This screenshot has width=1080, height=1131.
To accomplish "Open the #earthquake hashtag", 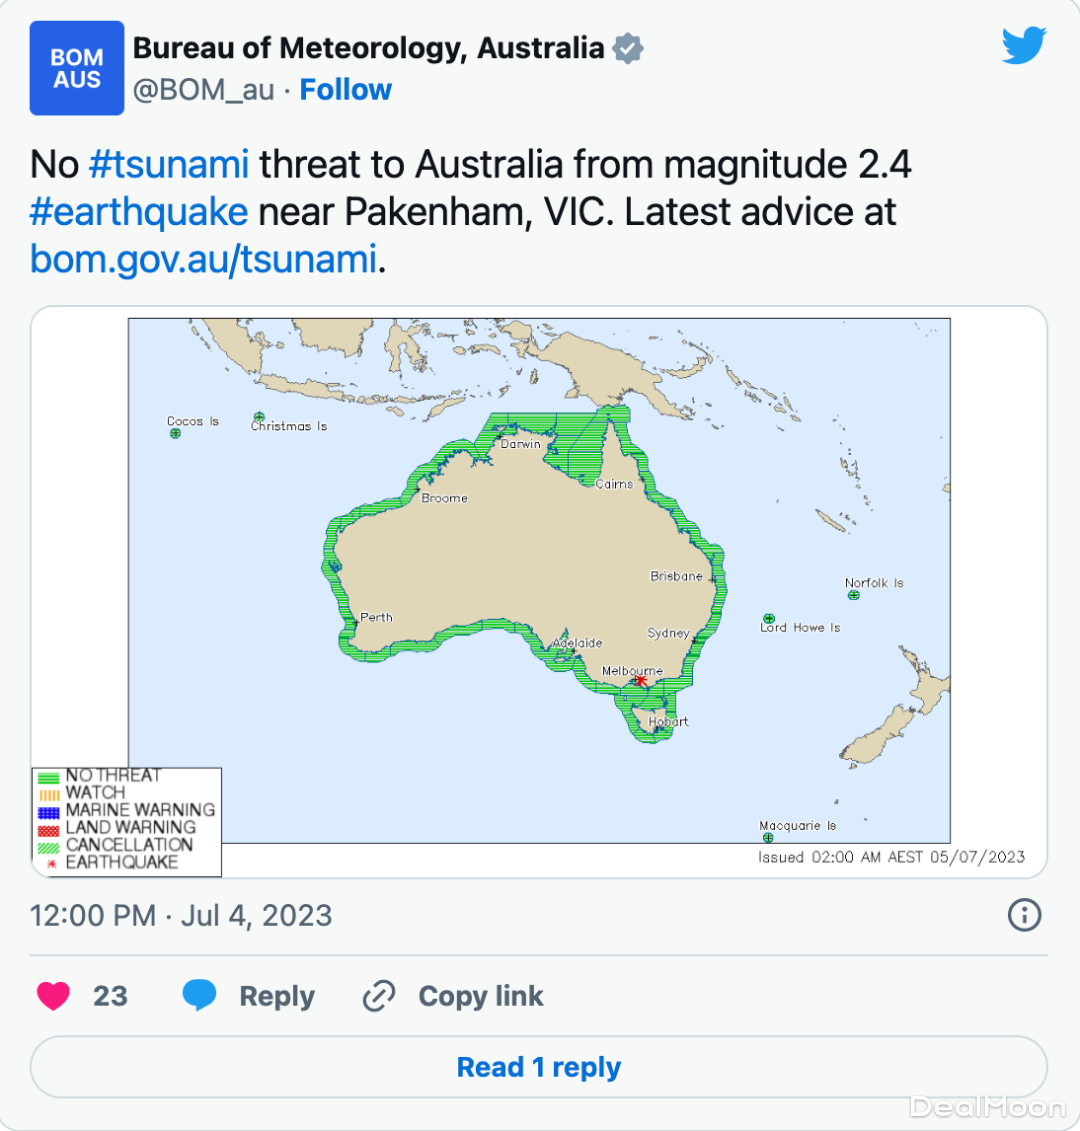I will tap(139, 212).
